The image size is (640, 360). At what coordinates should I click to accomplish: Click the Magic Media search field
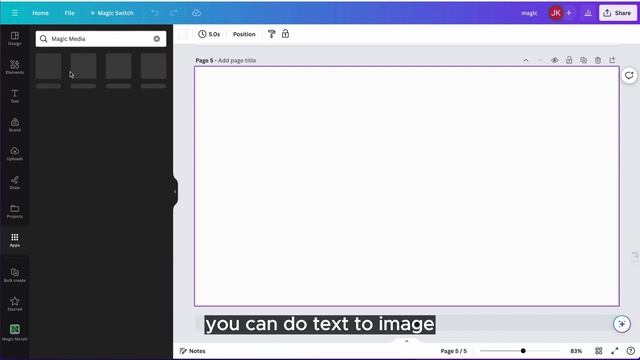(100, 39)
